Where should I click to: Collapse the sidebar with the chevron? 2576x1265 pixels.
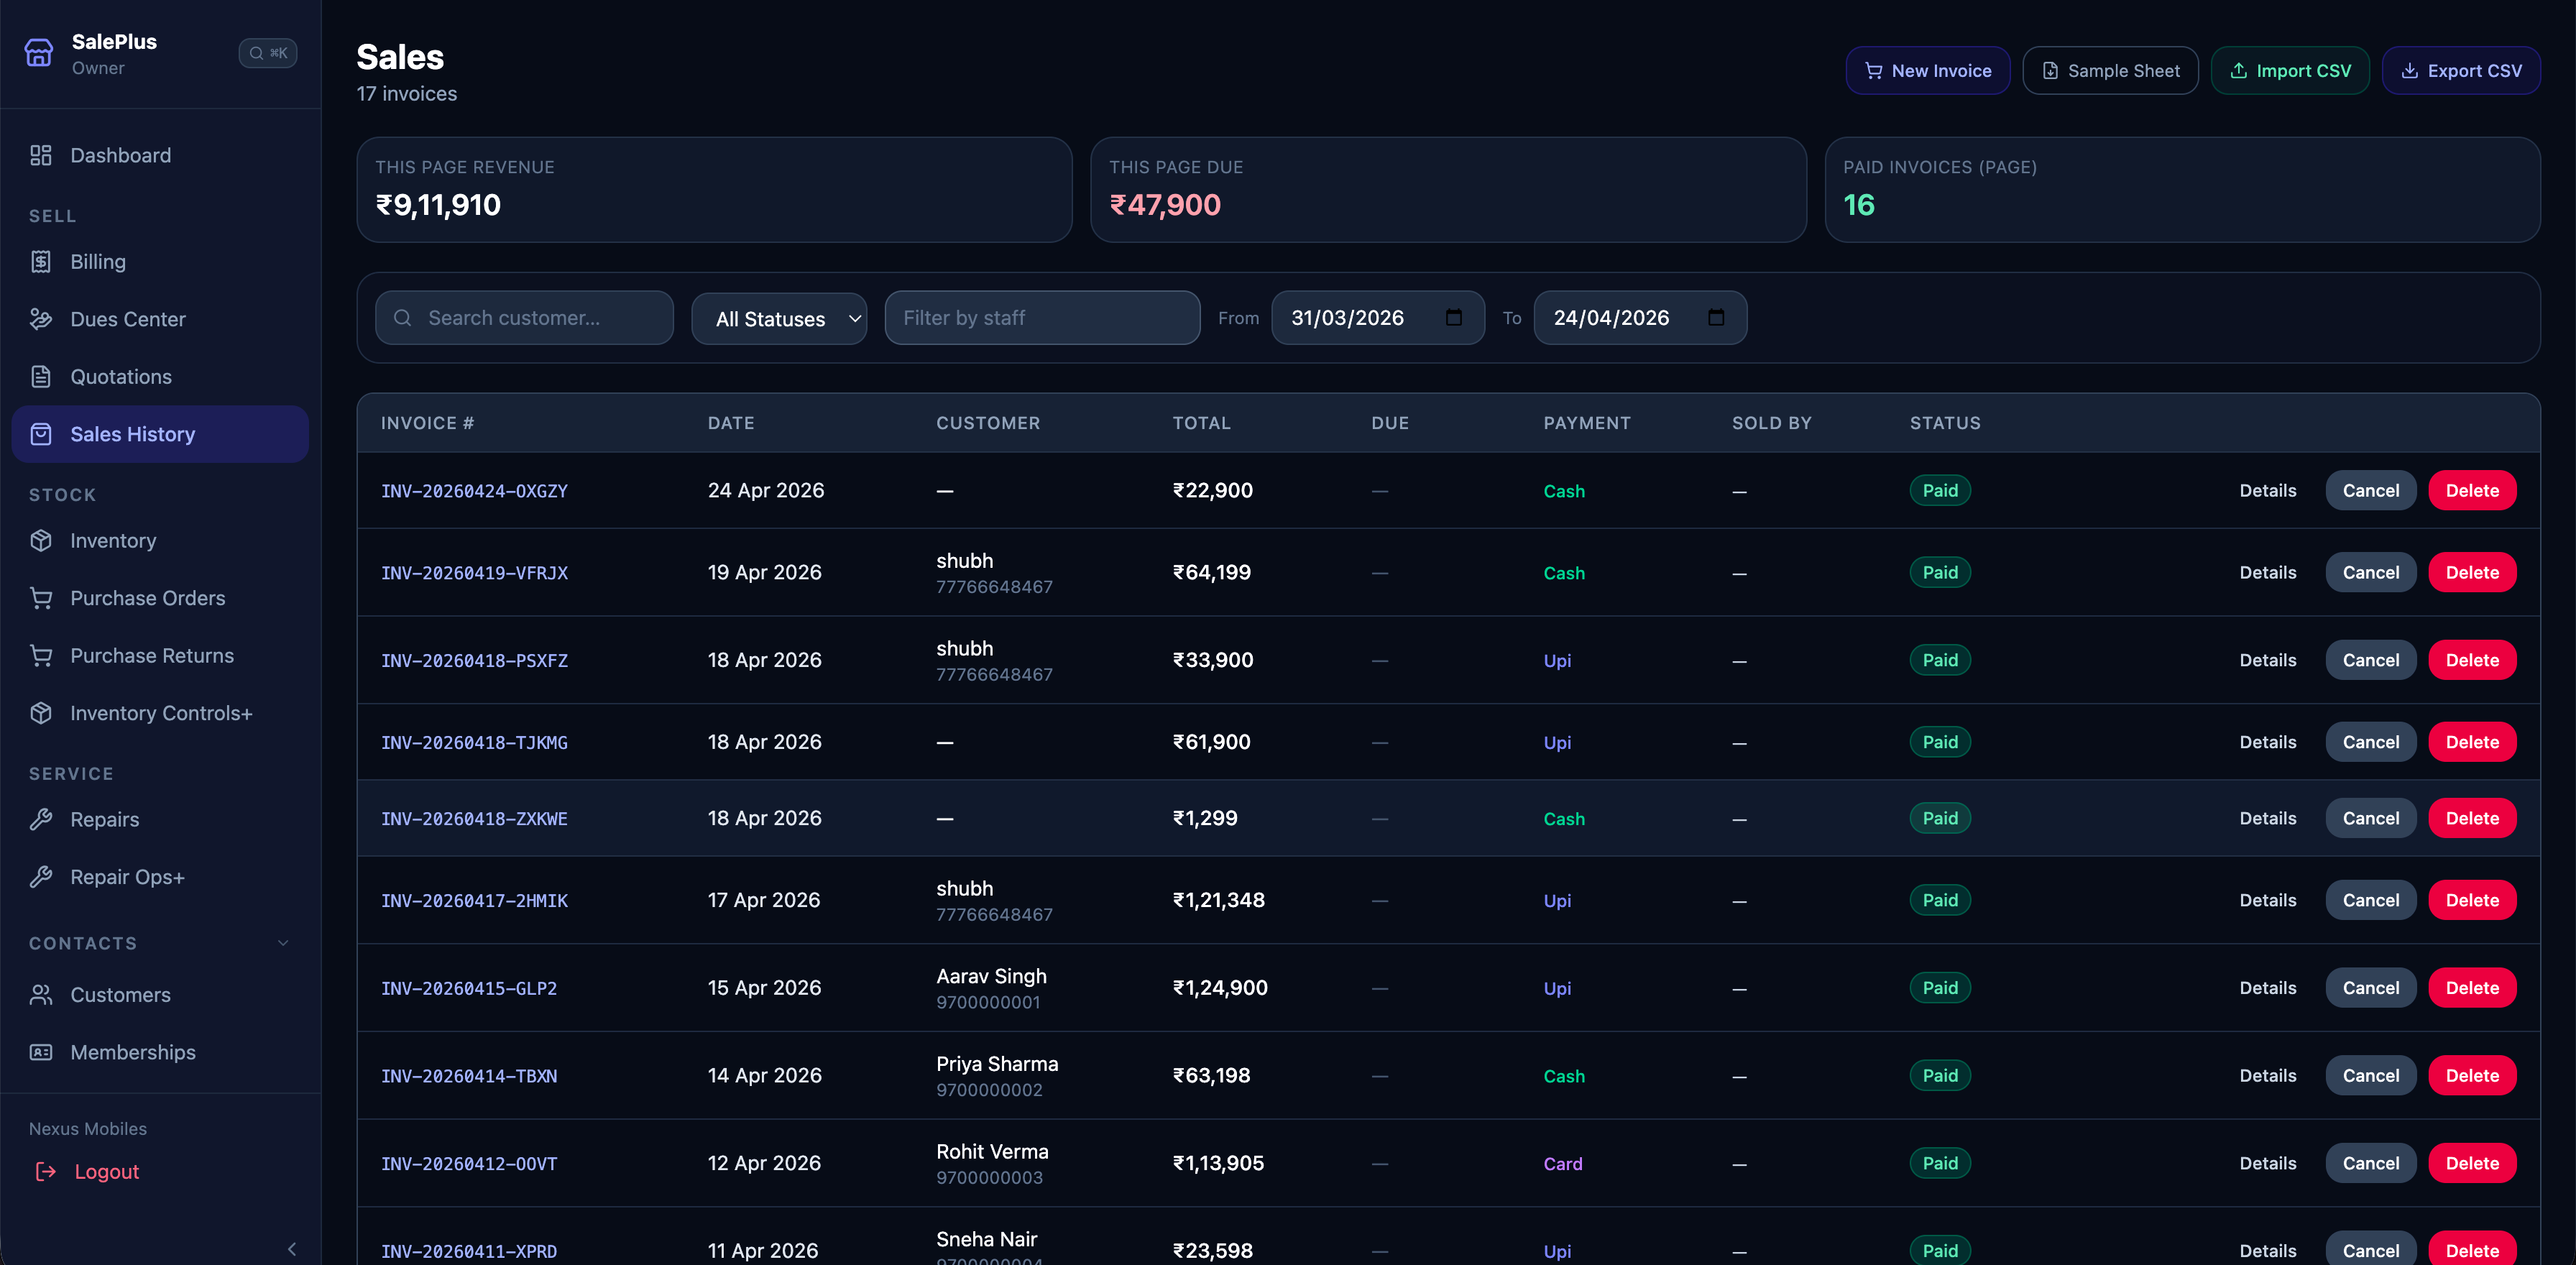point(292,1249)
